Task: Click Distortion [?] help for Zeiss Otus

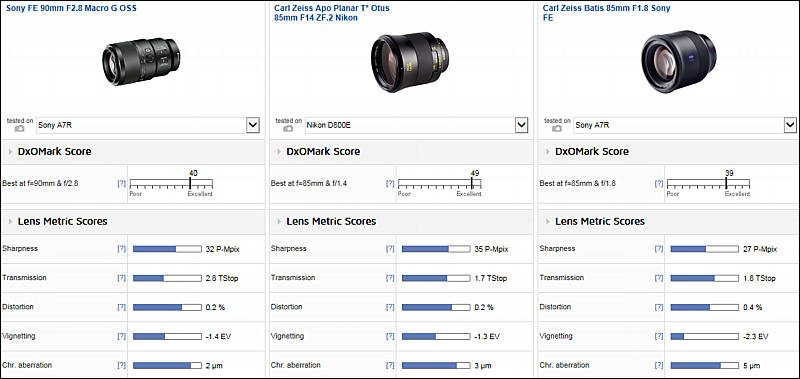Action: click(390, 307)
